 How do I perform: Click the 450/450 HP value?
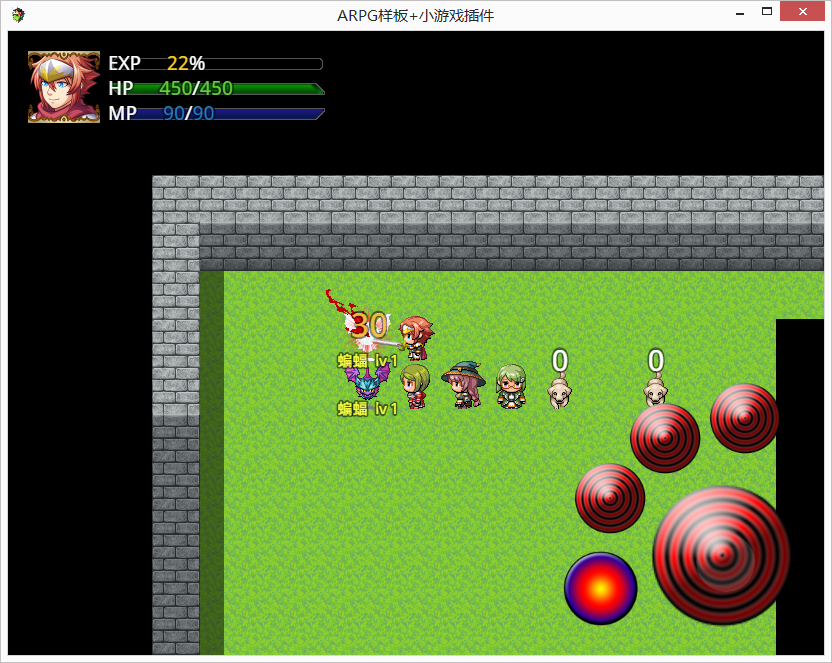pos(196,88)
